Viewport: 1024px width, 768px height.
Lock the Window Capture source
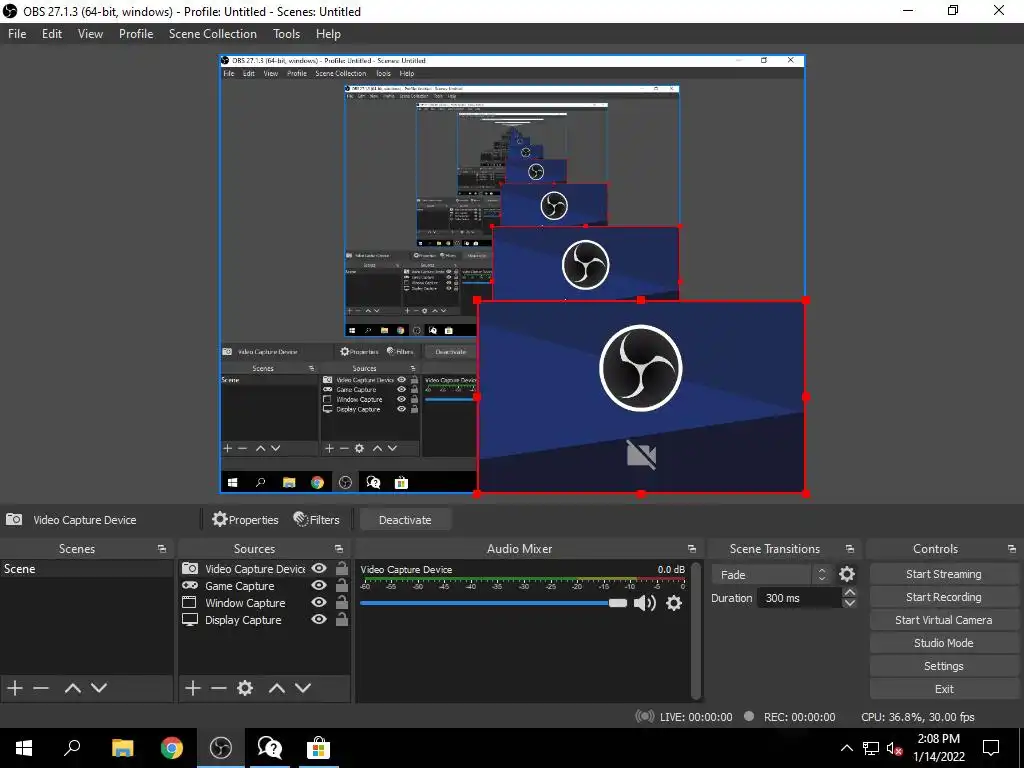[x=342, y=602]
